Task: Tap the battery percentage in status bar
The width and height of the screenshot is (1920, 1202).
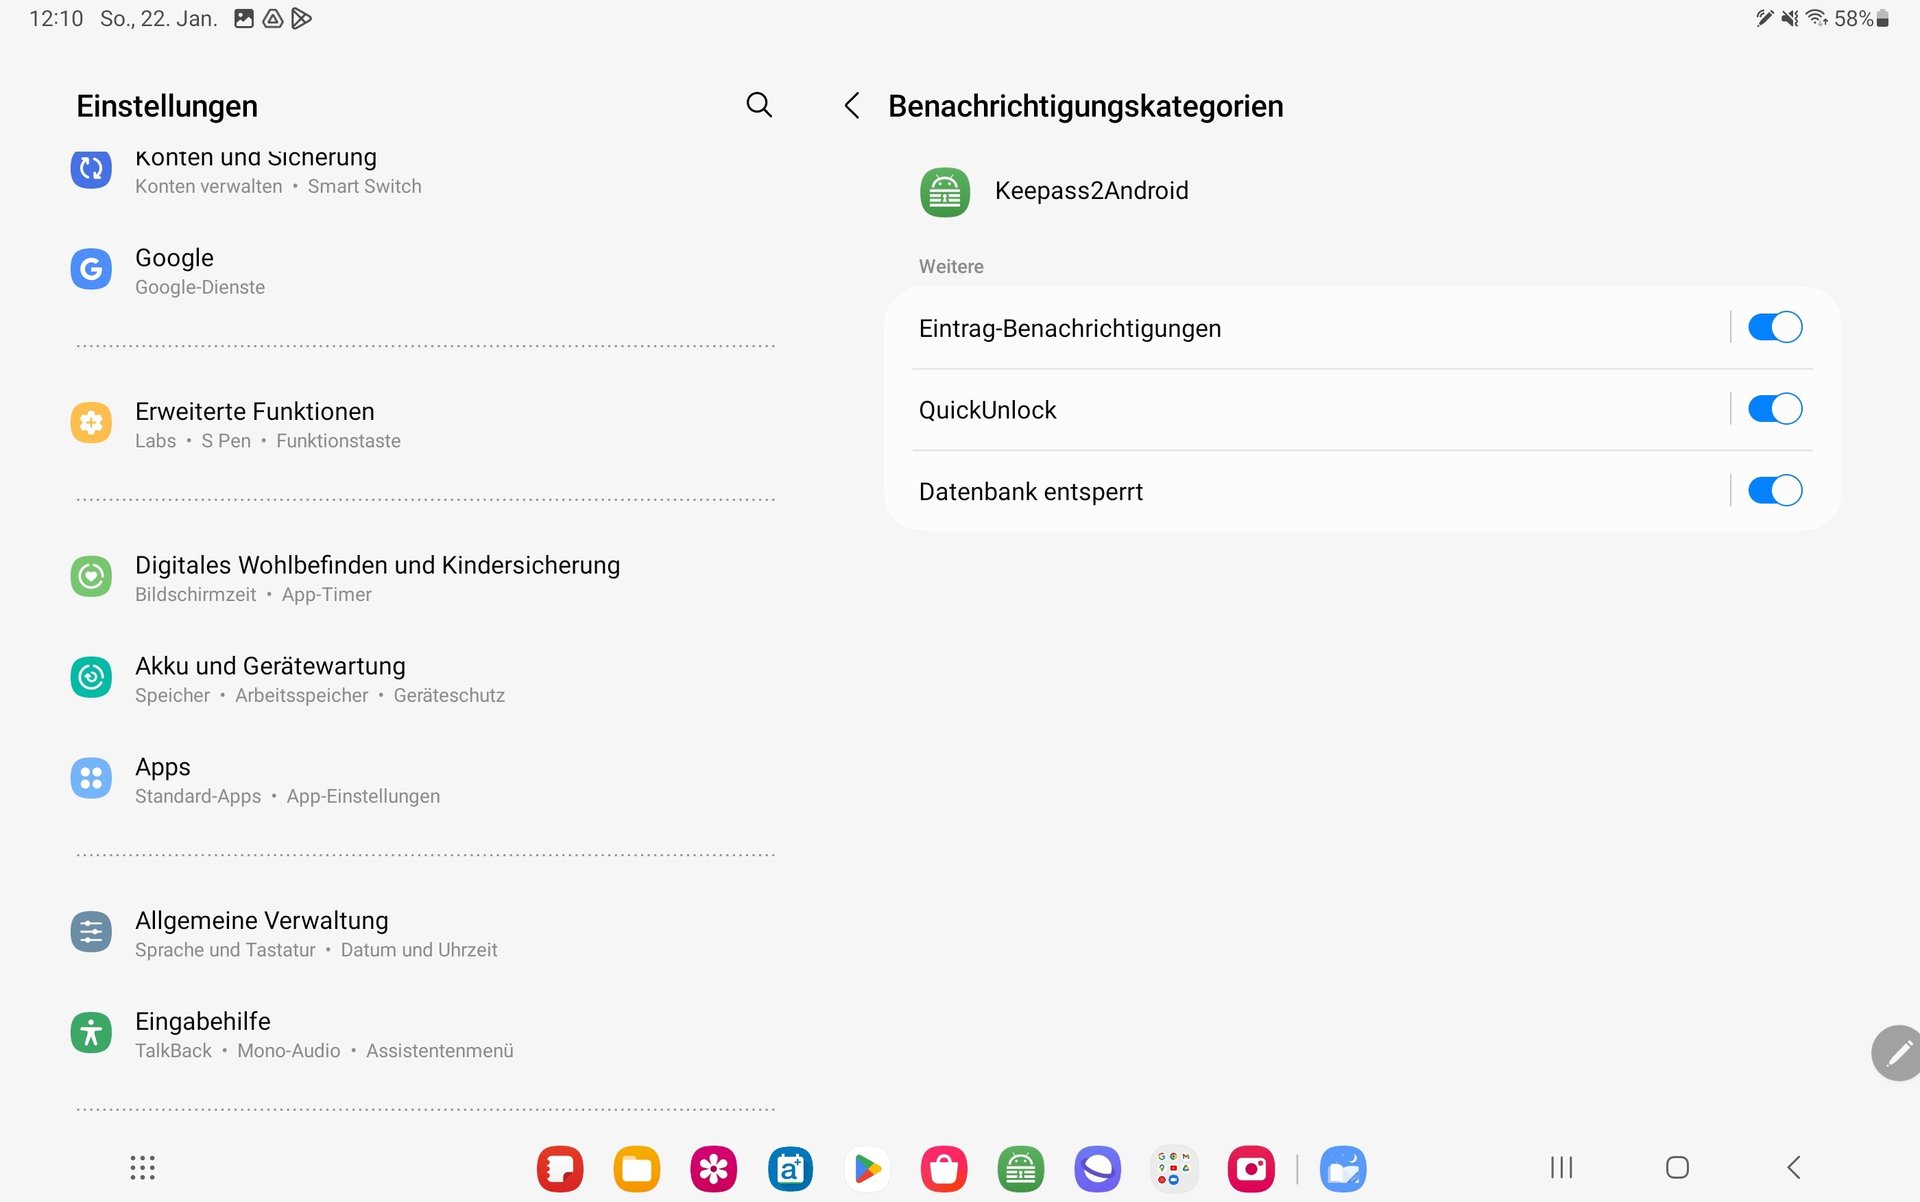Action: [x=1853, y=18]
